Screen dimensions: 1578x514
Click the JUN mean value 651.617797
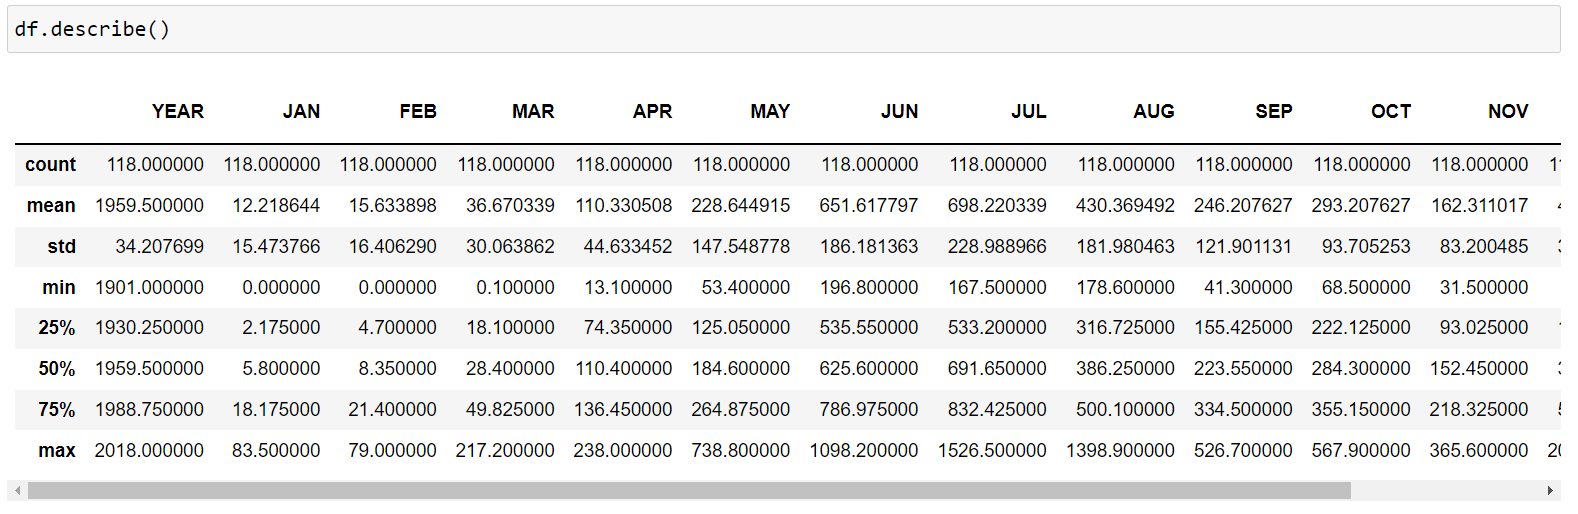coord(868,206)
